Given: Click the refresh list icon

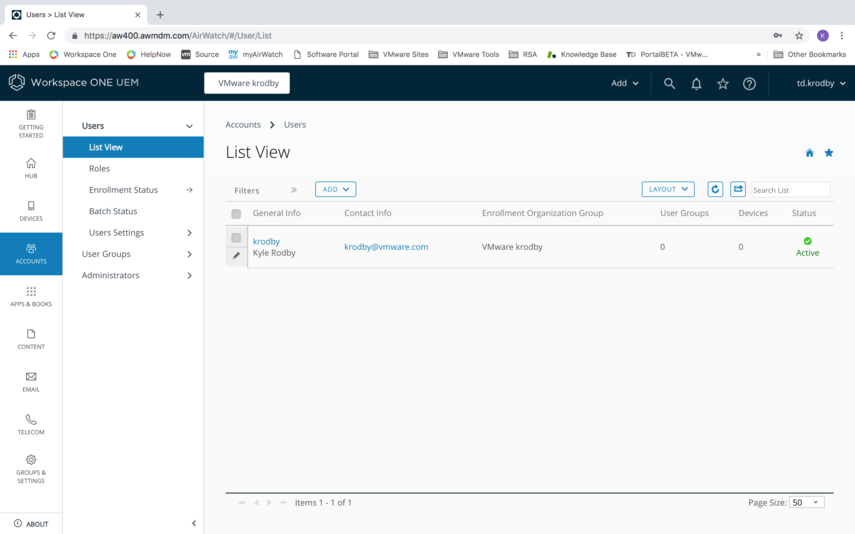Looking at the screenshot, I should (715, 189).
